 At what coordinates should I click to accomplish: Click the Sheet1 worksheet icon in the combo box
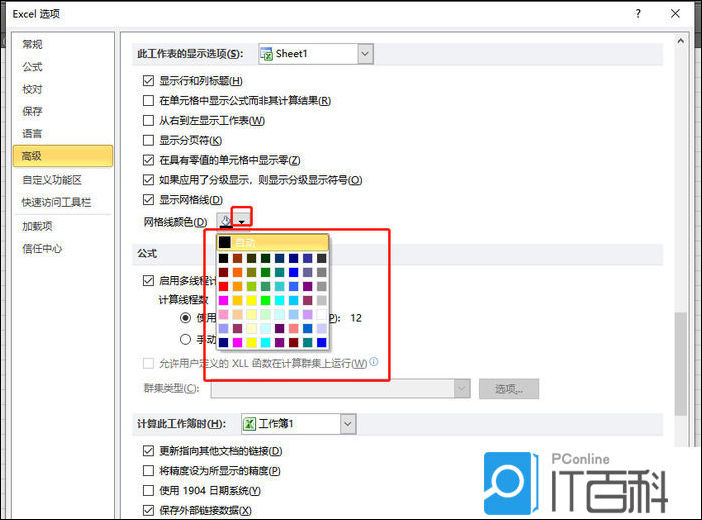(x=266, y=54)
